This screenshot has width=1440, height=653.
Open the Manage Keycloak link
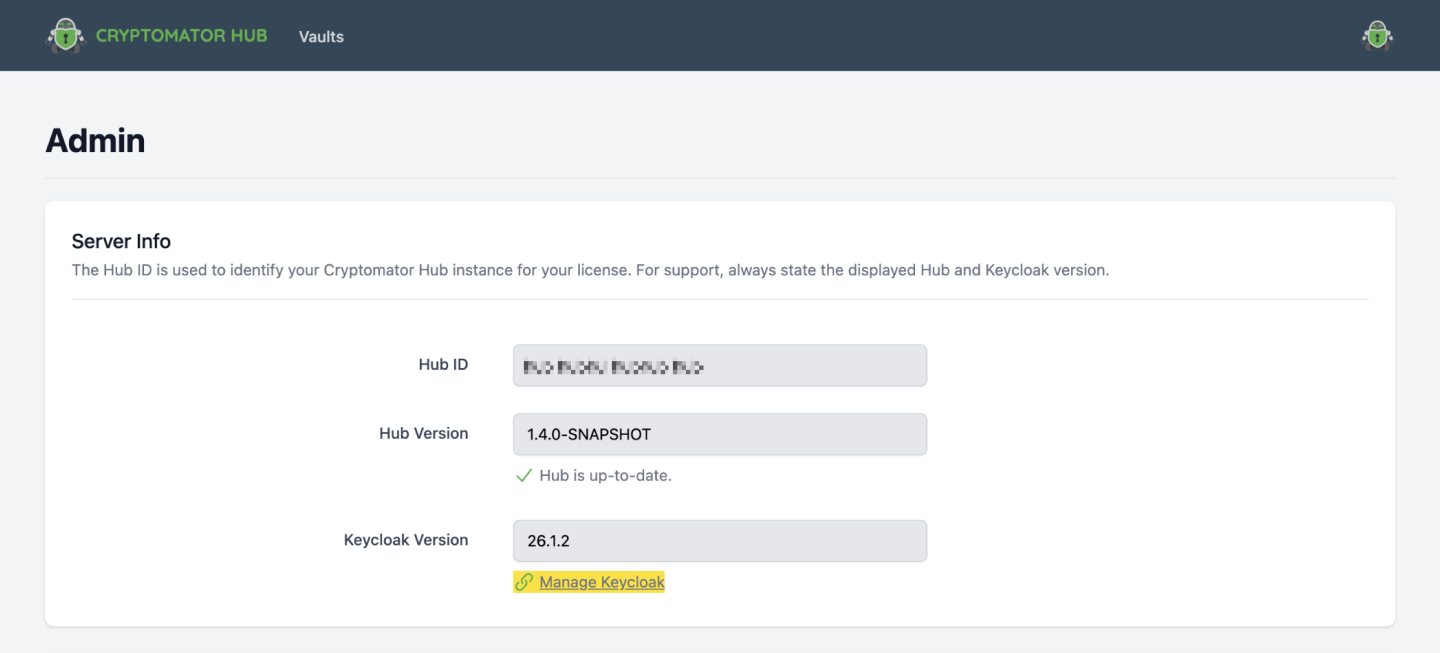tap(602, 582)
